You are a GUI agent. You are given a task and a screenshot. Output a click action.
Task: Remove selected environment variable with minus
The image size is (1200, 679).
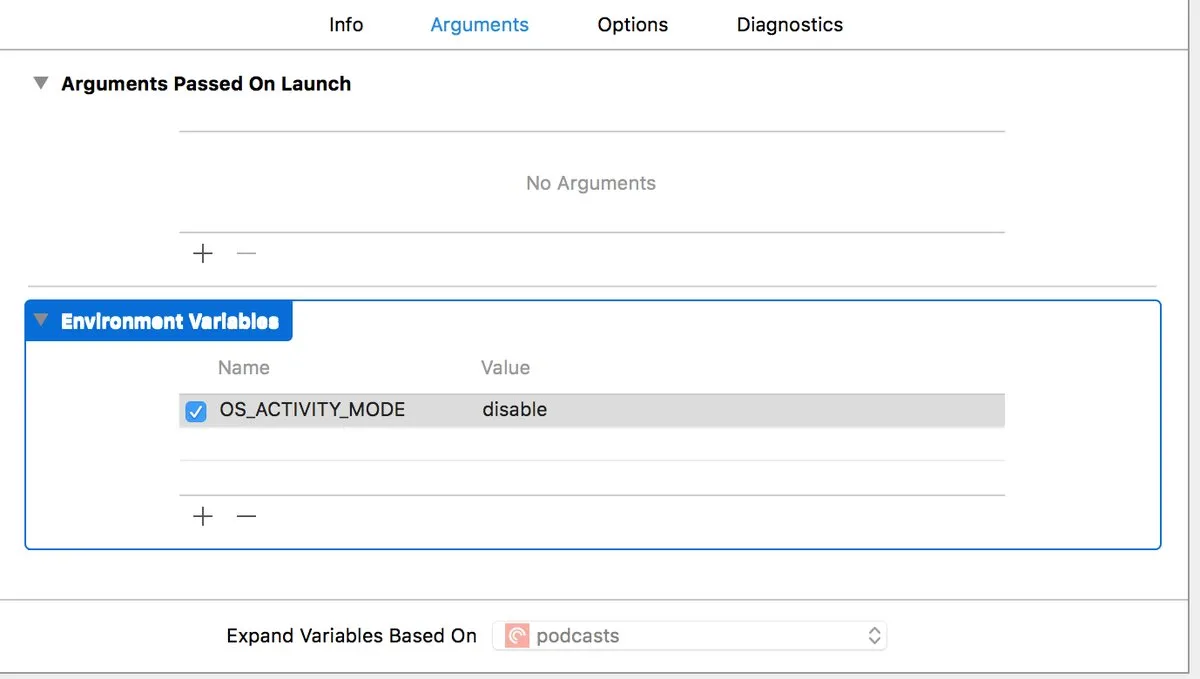tap(246, 516)
